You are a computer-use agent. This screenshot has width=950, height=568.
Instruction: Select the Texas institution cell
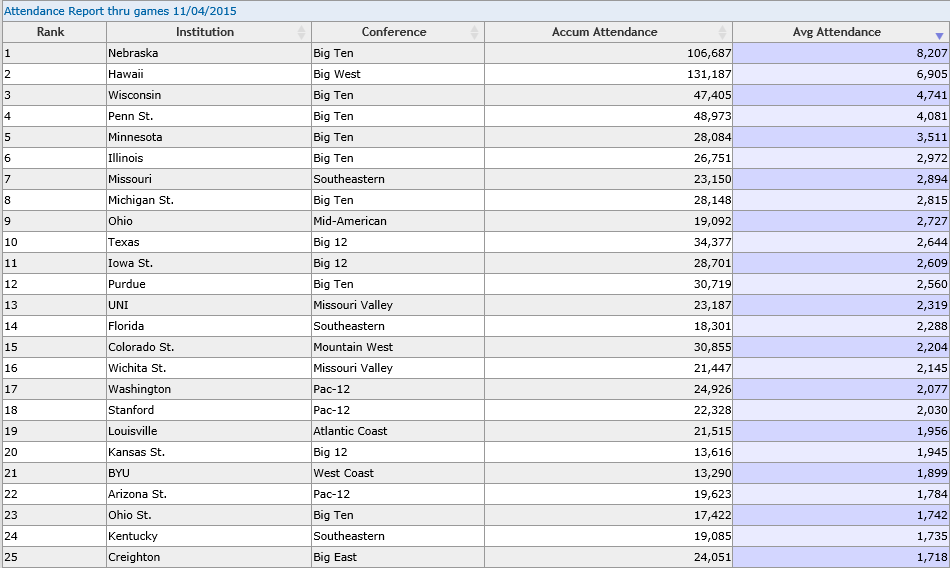[x=209, y=242]
